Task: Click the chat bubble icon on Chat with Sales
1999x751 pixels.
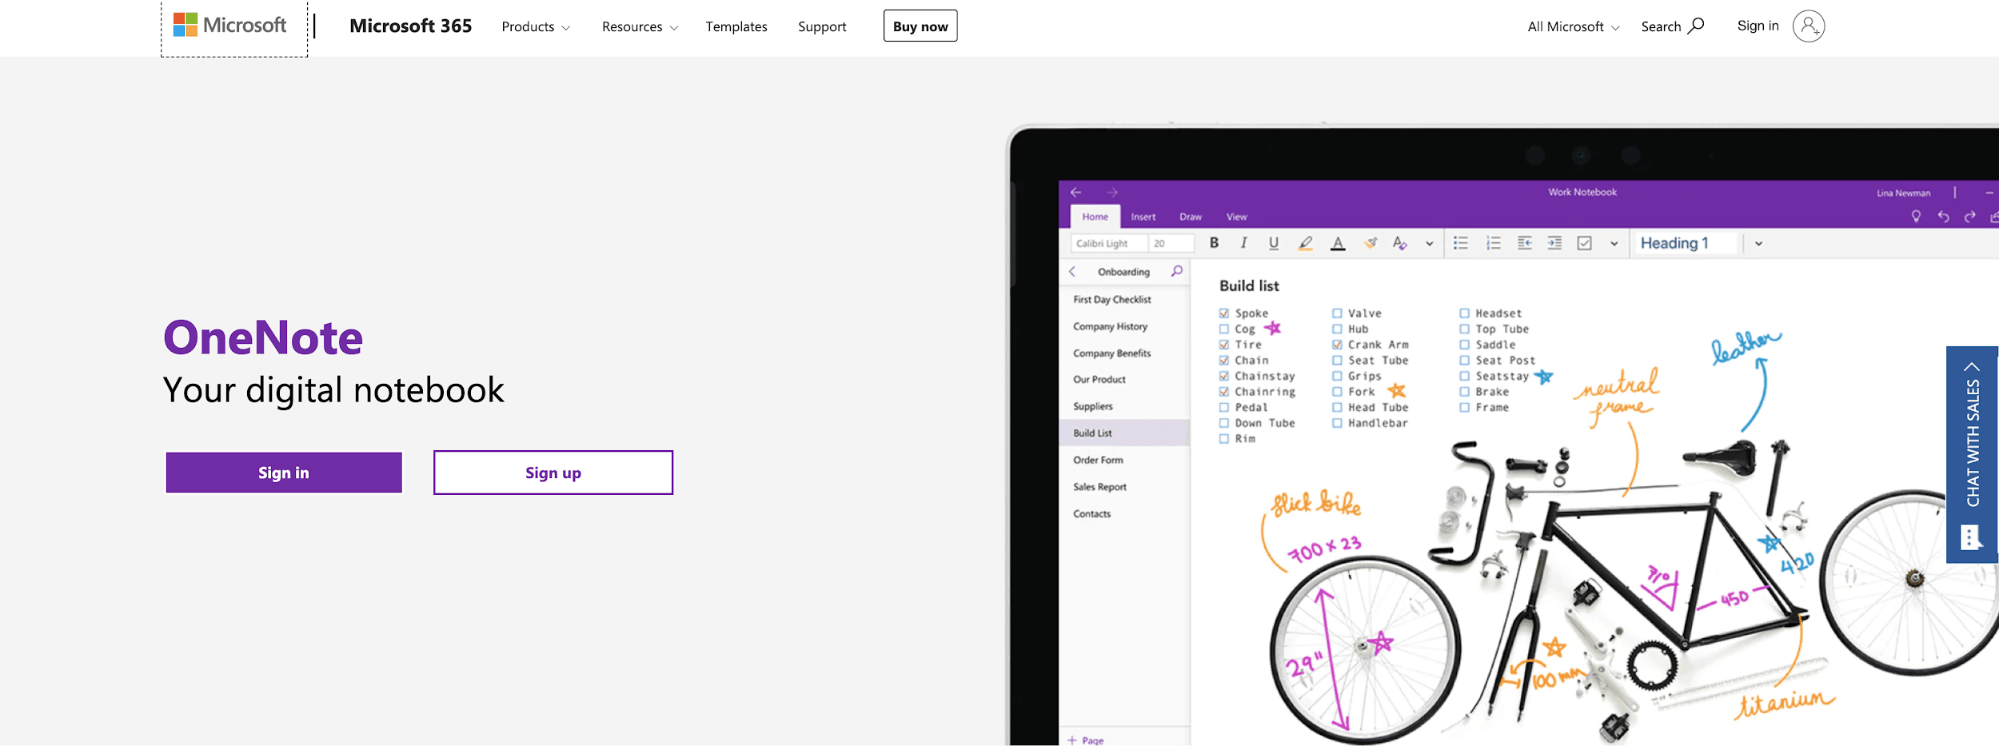Action: (1970, 538)
